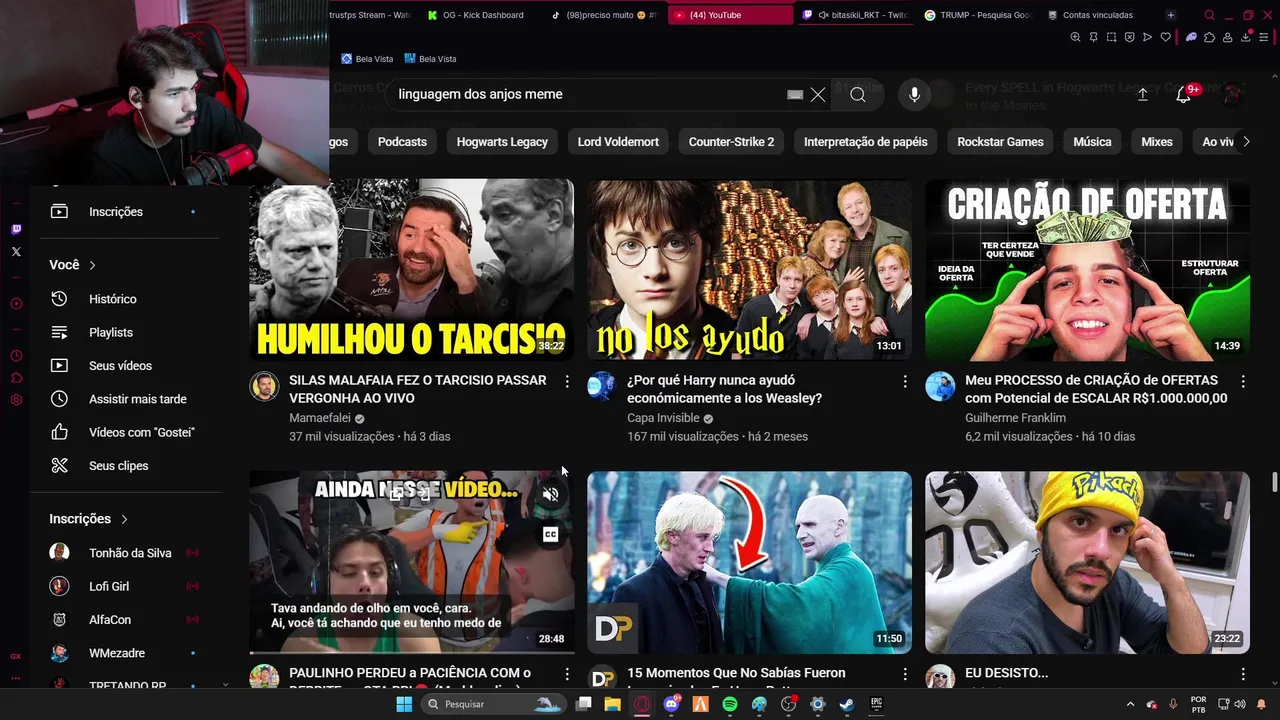Image resolution: width=1280 pixels, height=720 pixels.
Task: Click the microphone voice search icon
Action: tap(914, 94)
